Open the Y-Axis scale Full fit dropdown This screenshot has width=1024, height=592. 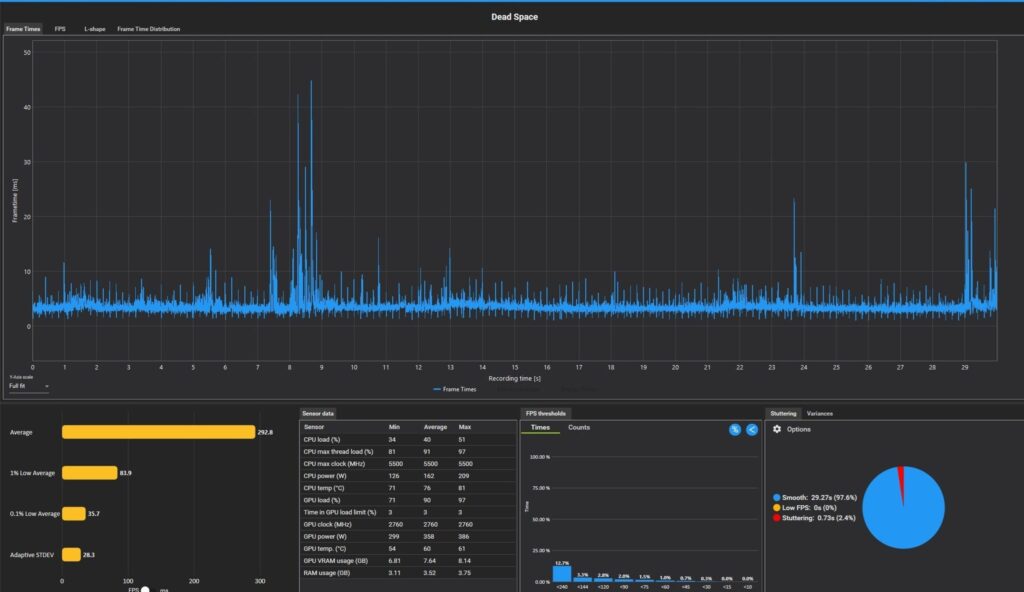click(x=29, y=386)
